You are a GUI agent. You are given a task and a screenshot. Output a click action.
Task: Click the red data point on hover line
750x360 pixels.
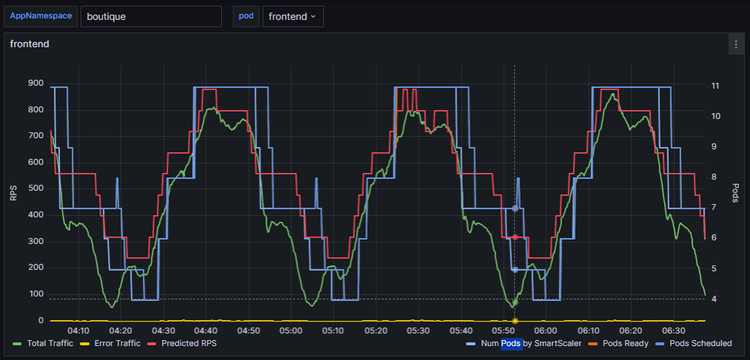515,237
